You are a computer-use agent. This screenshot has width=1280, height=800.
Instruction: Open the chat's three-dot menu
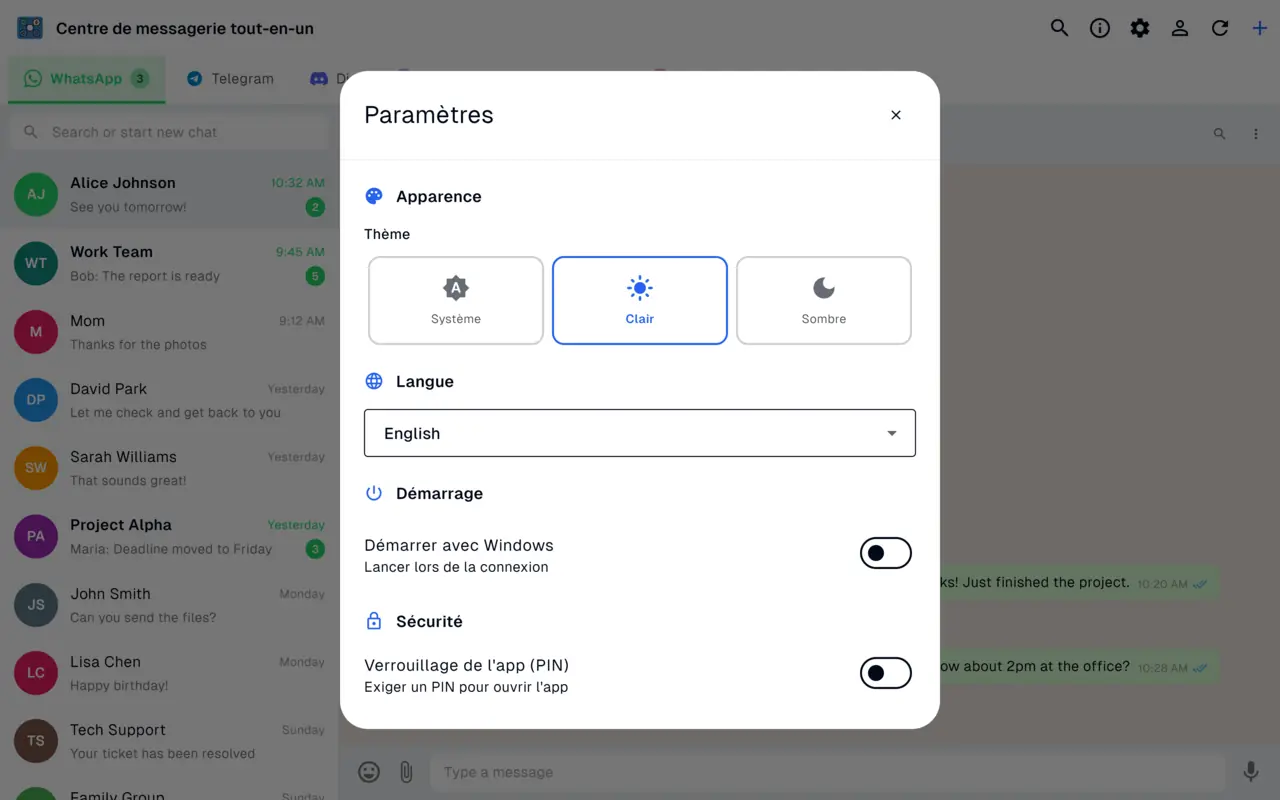pos(1256,134)
